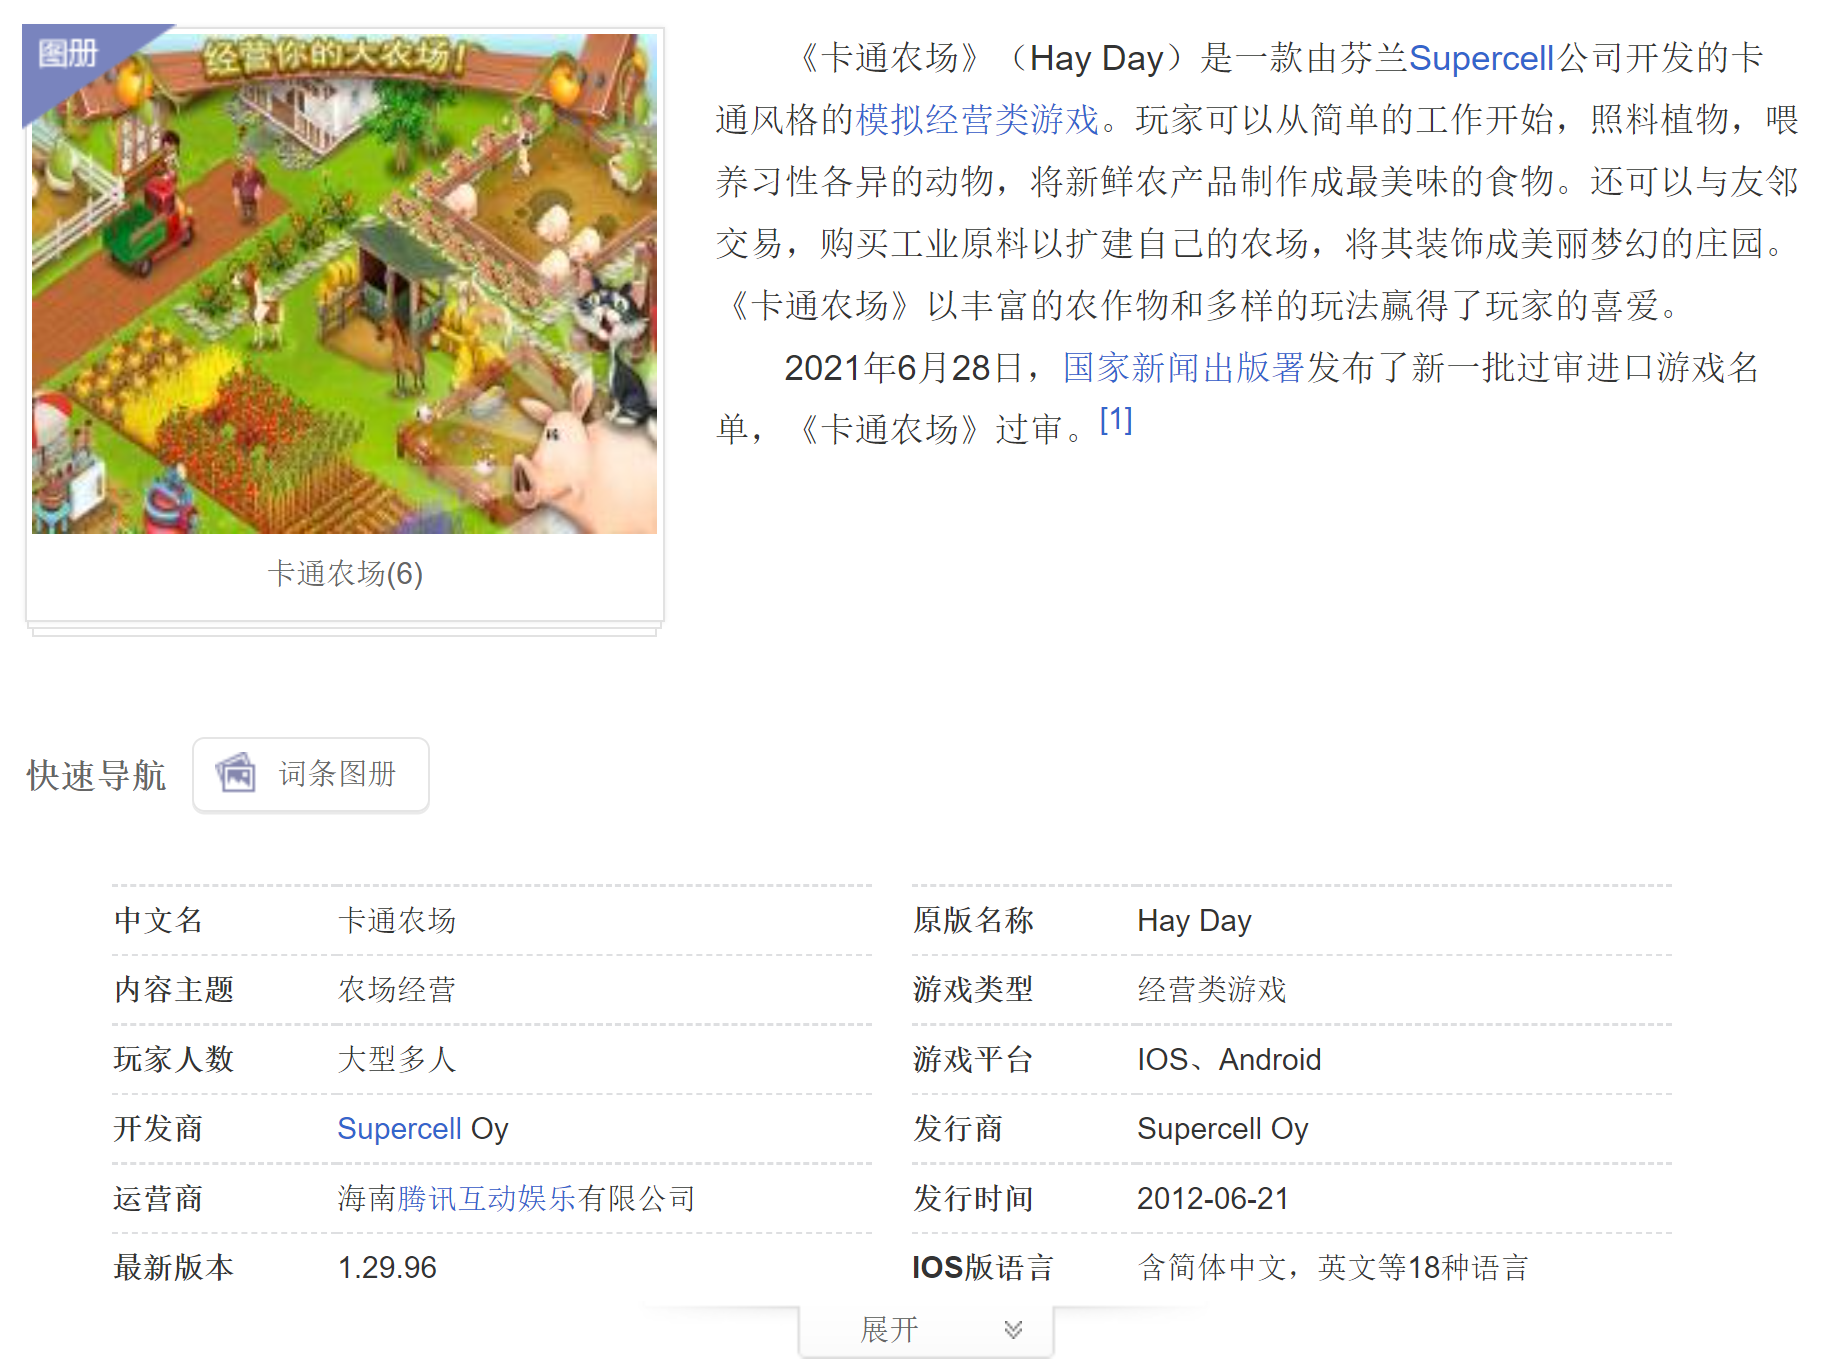Viewport: 1825px width, 1367px height.
Task: Click the 内容主题 field label
Action: (x=173, y=990)
